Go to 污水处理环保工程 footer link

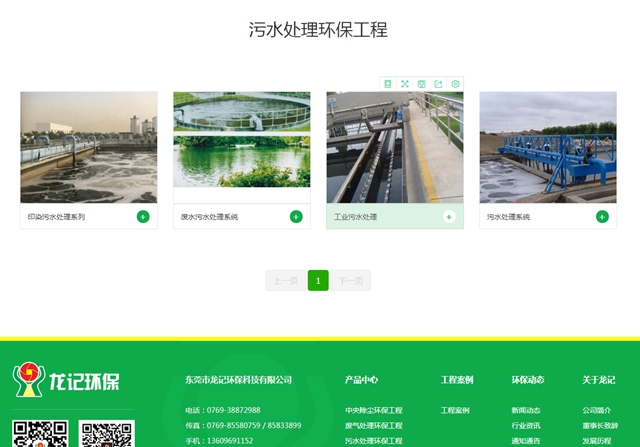[x=373, y=441]
